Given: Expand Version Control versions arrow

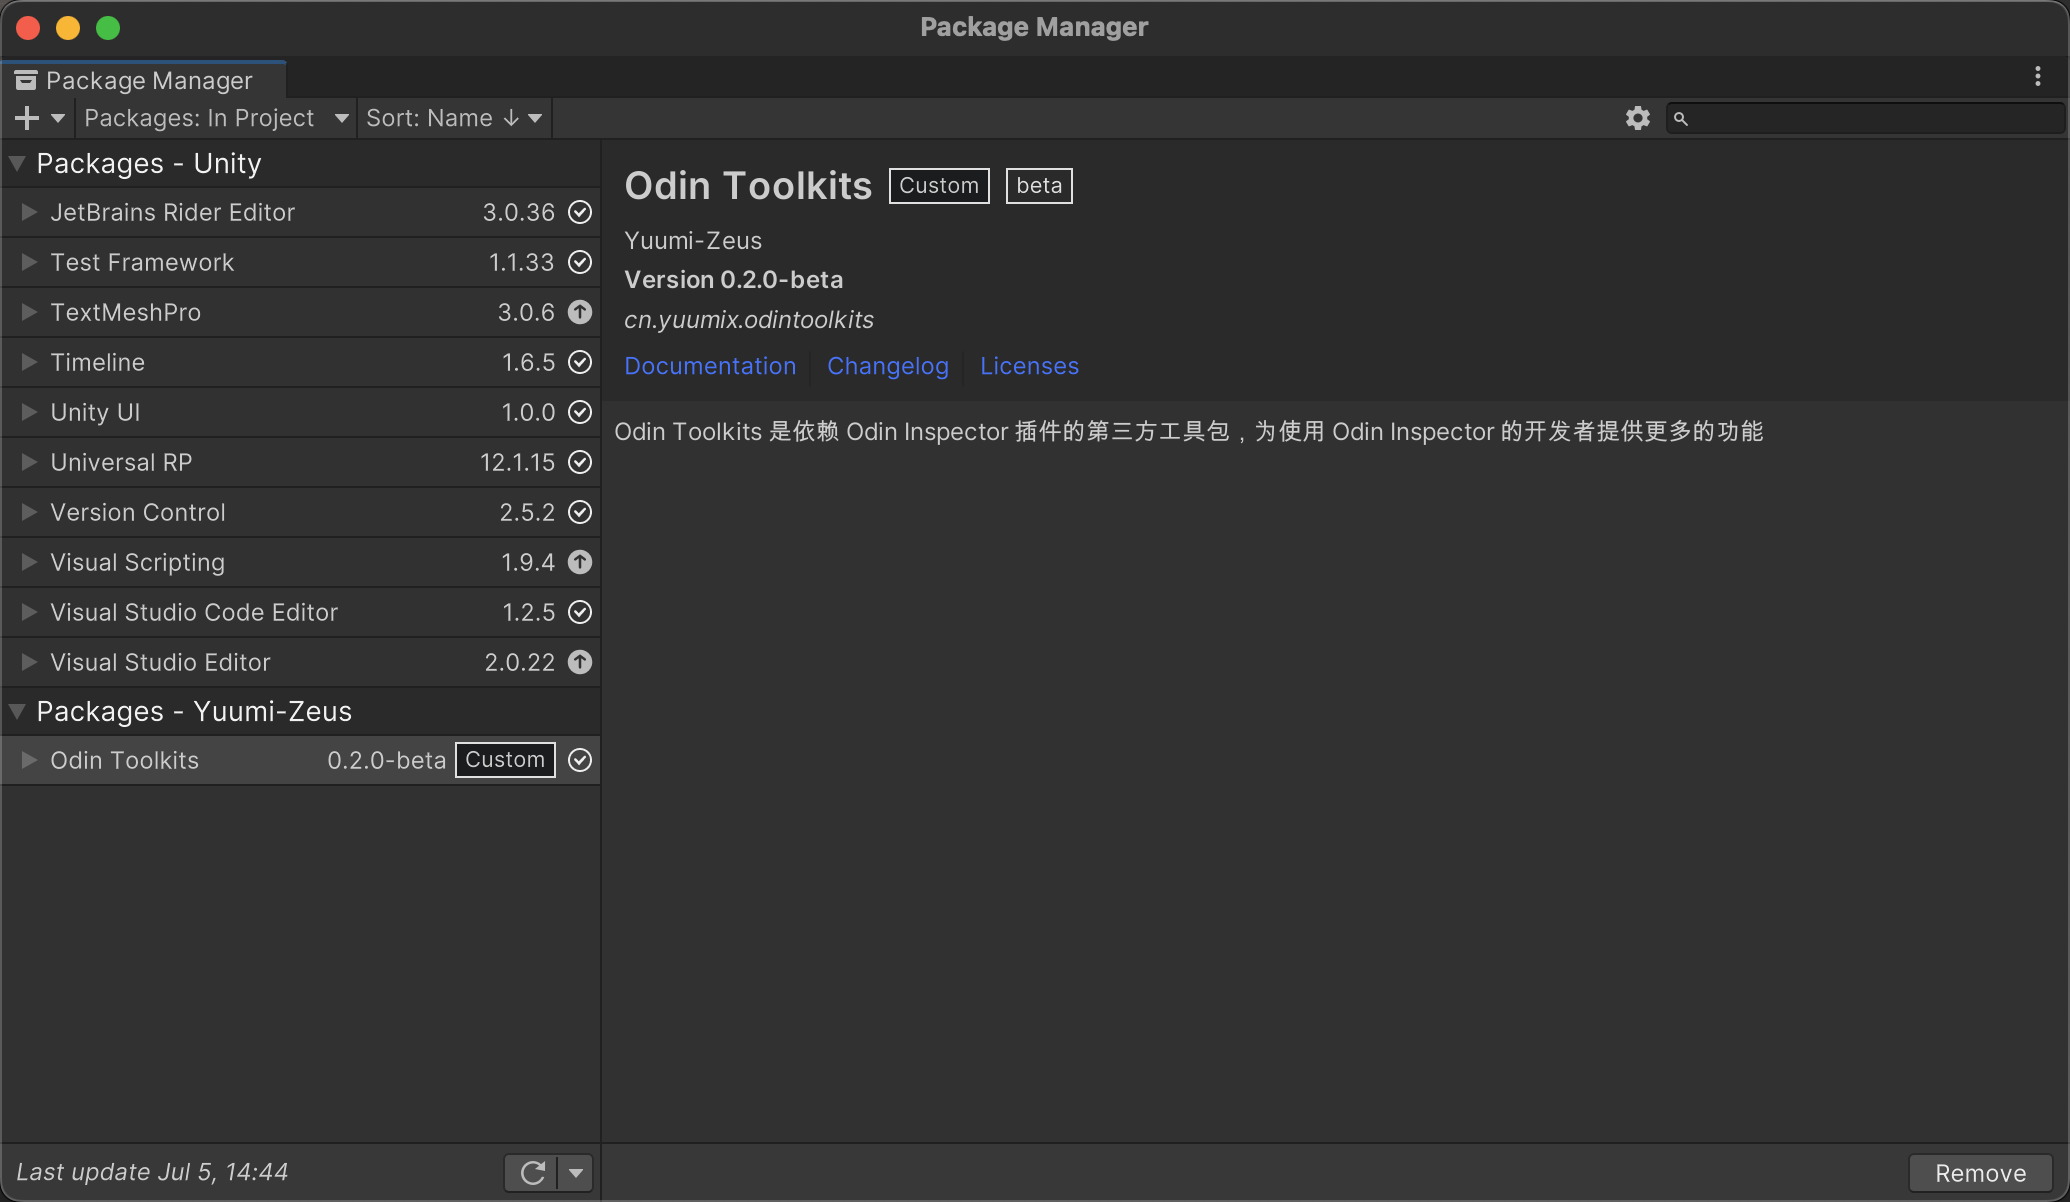Looking at the screenshot, I should coord(29,512).
